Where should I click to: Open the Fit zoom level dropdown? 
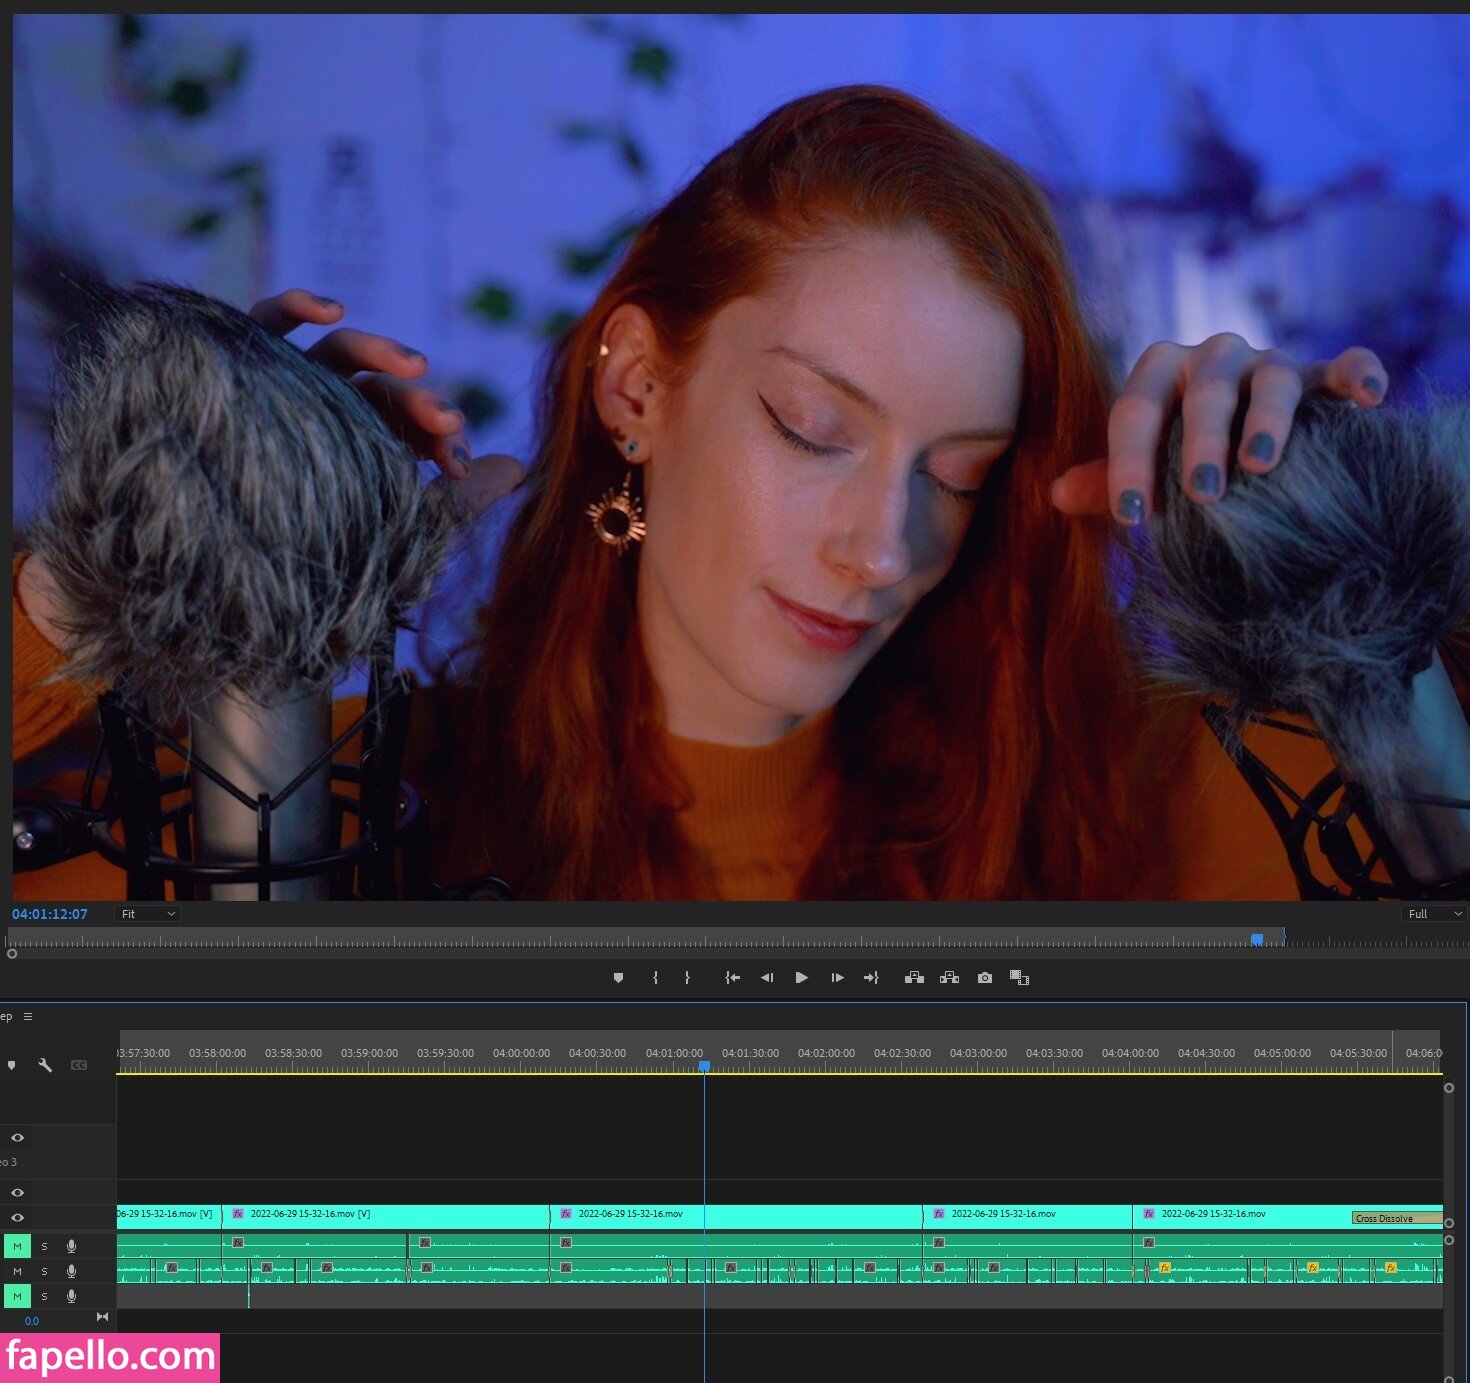(147, 914)
